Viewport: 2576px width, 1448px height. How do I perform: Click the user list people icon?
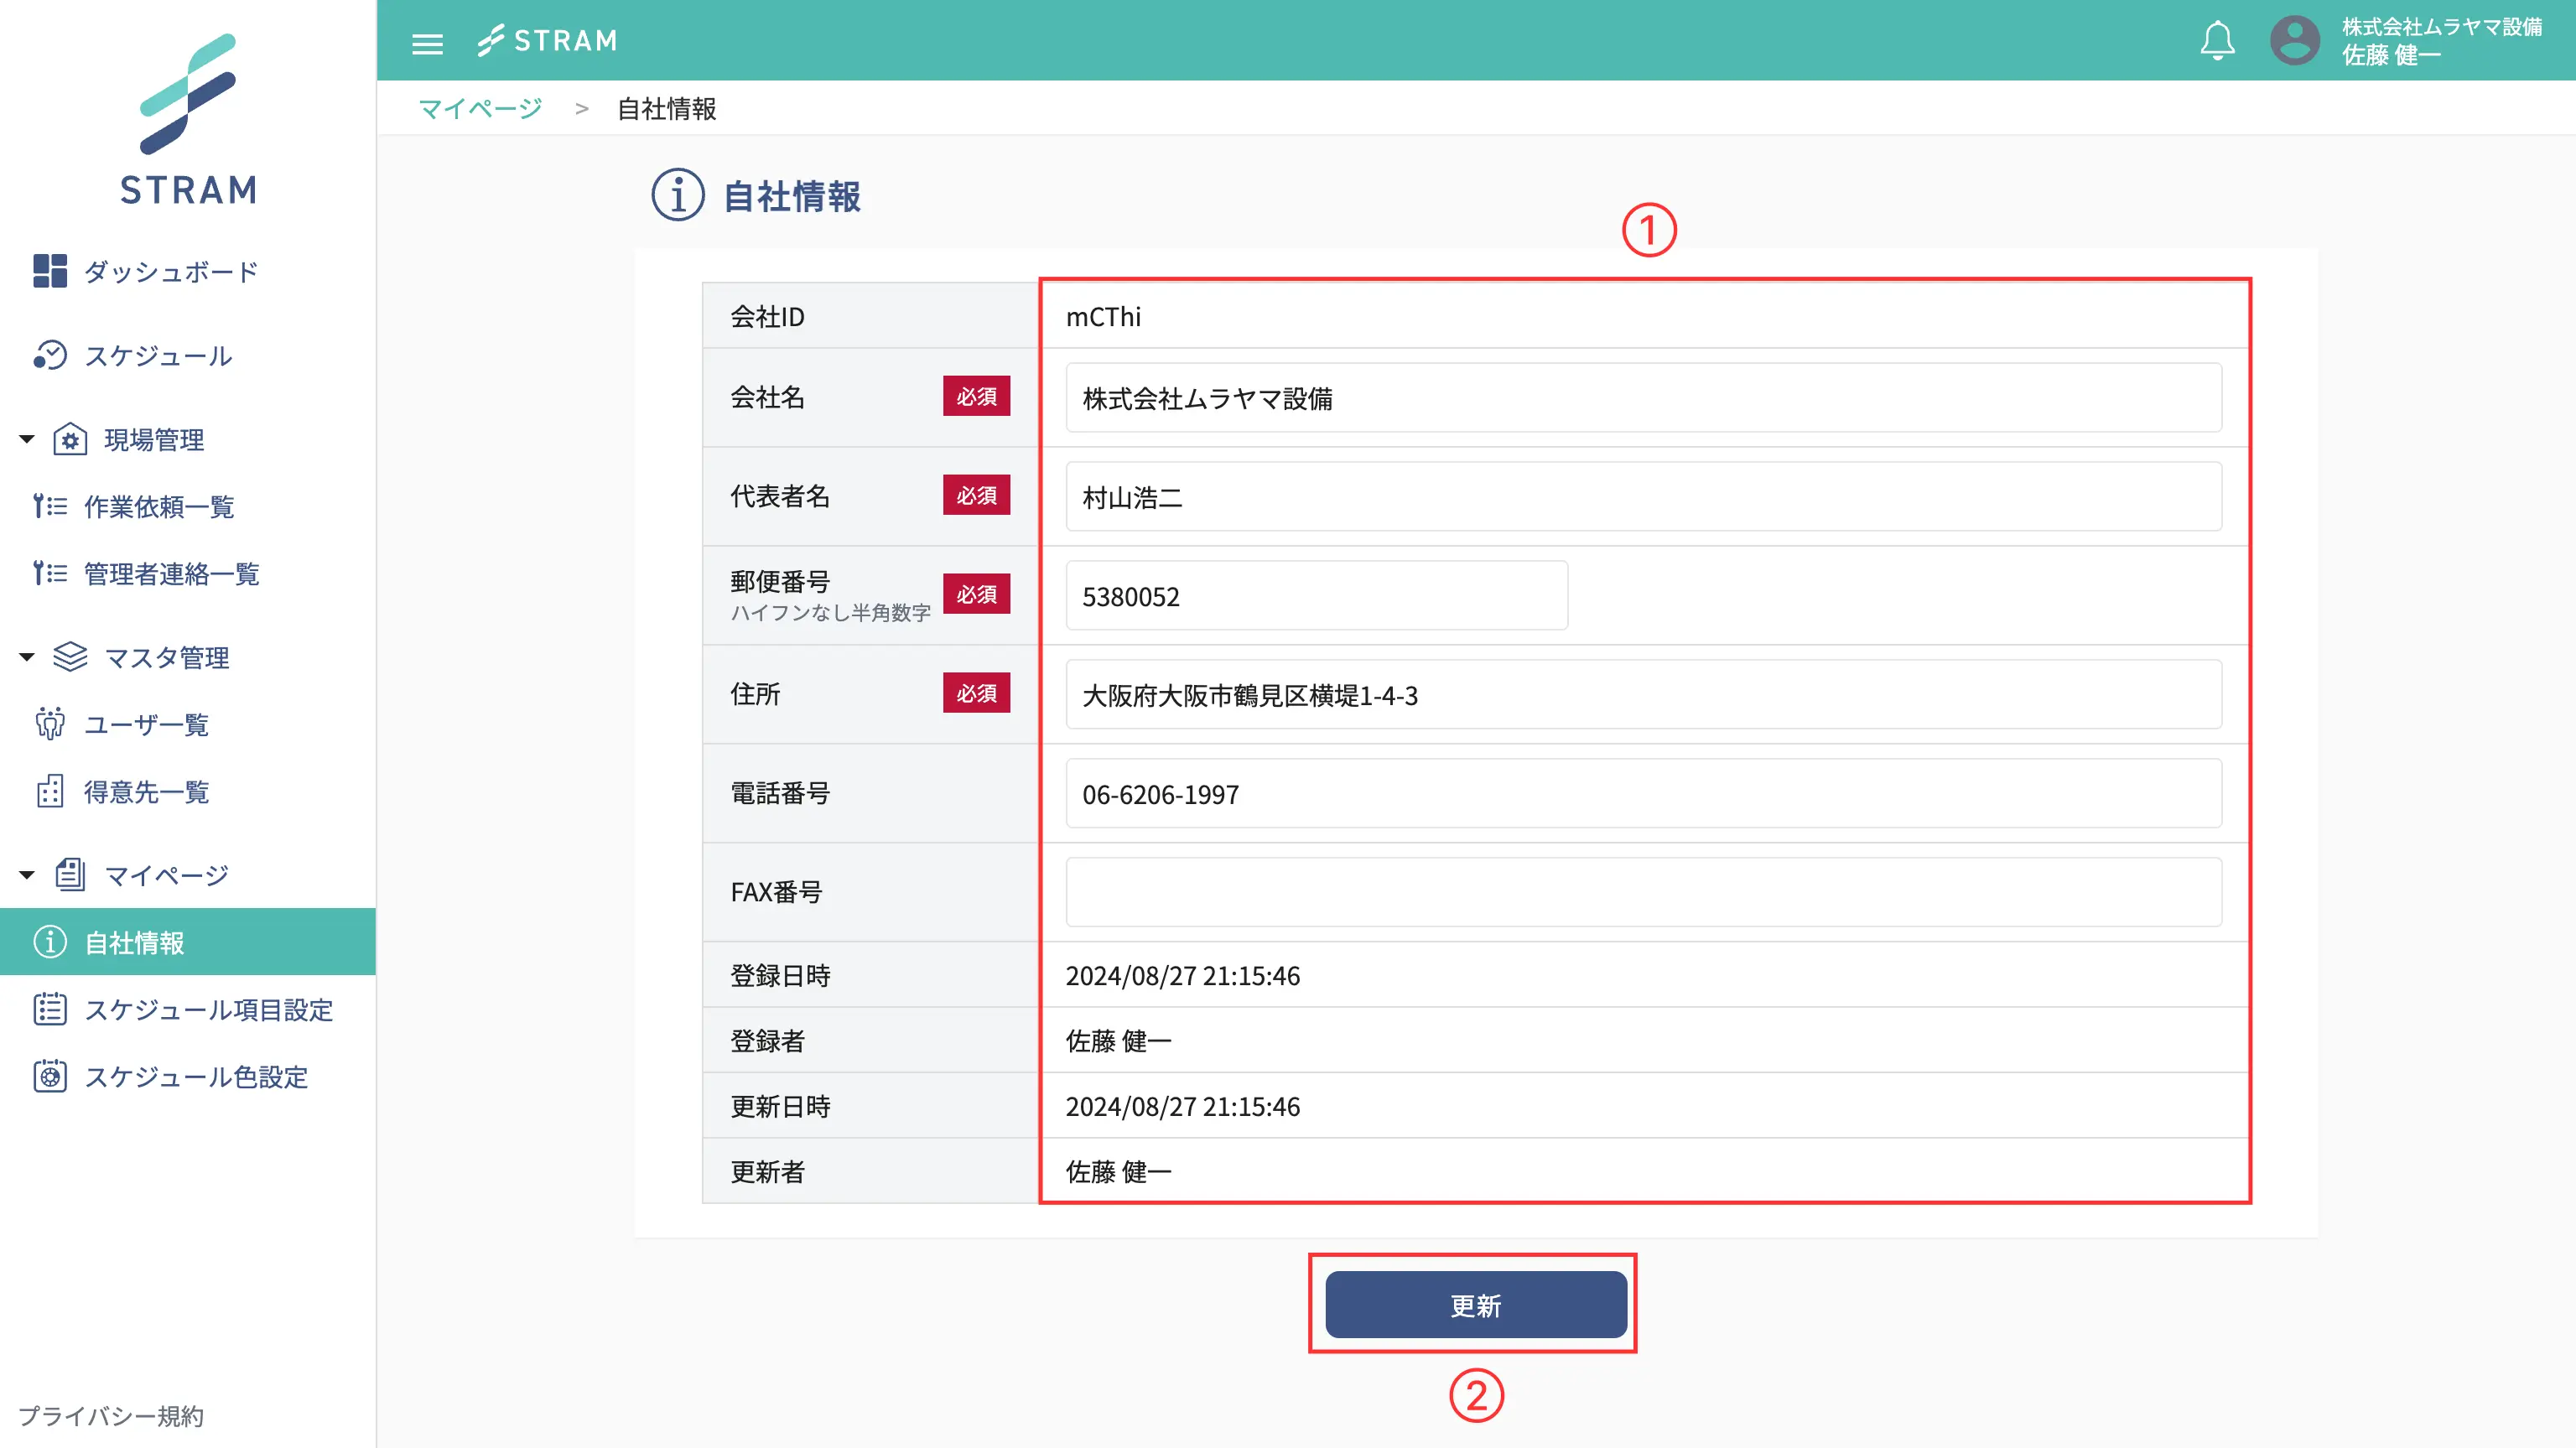point(50,724)
